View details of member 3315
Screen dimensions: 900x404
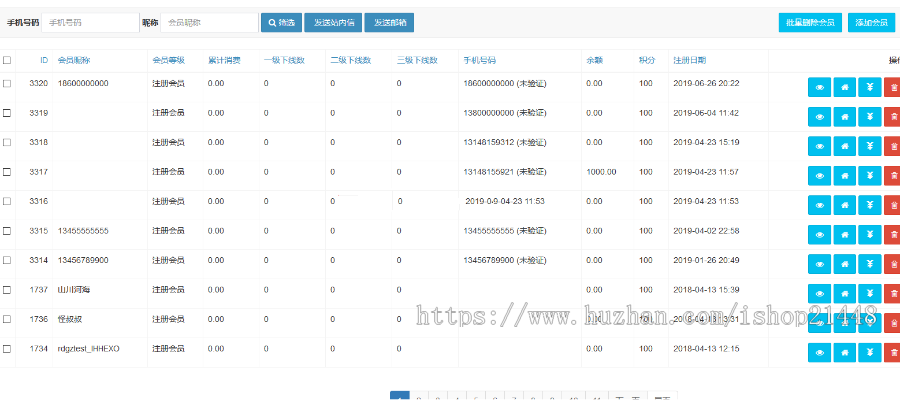coord(819,235)
